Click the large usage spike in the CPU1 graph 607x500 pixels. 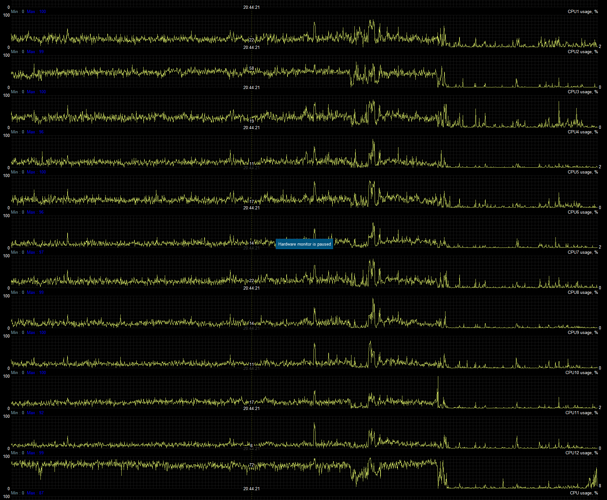[x=371, y=25]
